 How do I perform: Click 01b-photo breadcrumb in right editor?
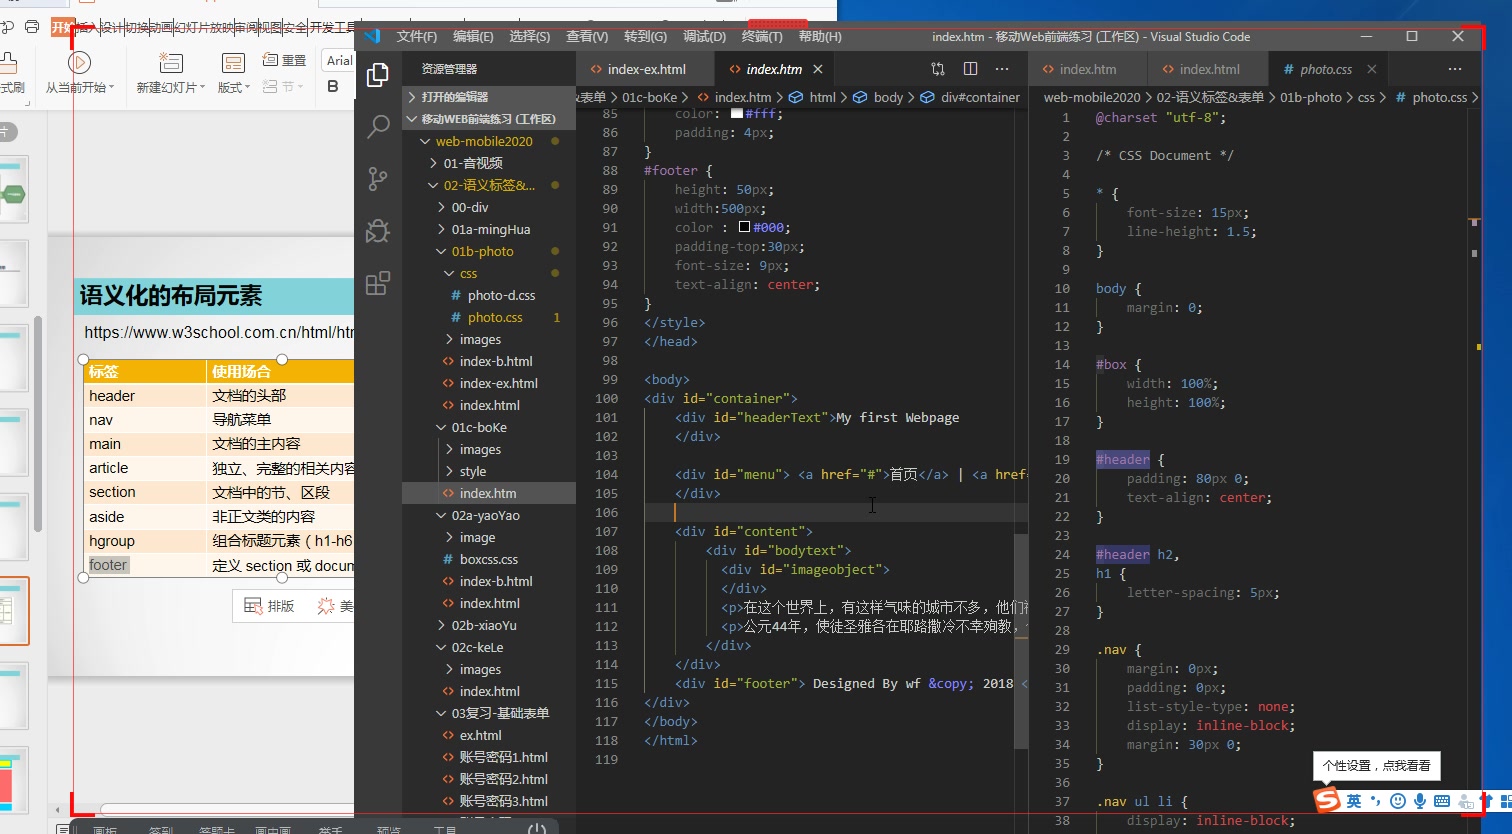[x=1311, y=97]
